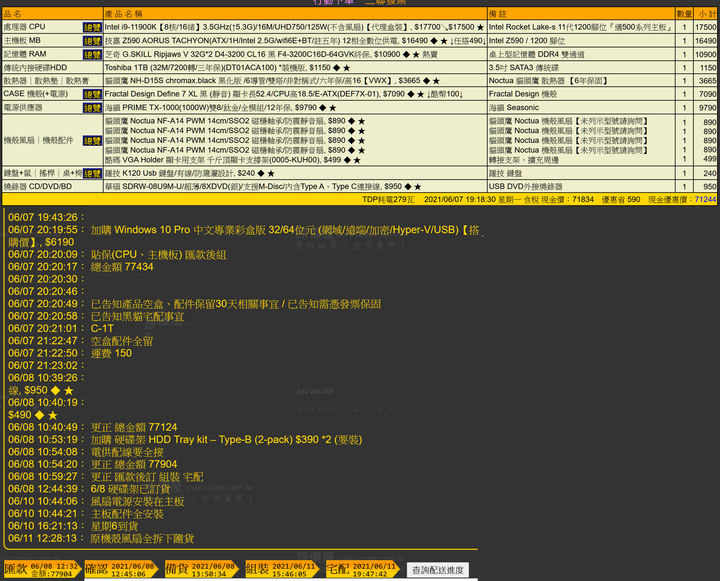
Task: Click the TDP耗電279瓦 summary text
Action: [x=388, y=199]
